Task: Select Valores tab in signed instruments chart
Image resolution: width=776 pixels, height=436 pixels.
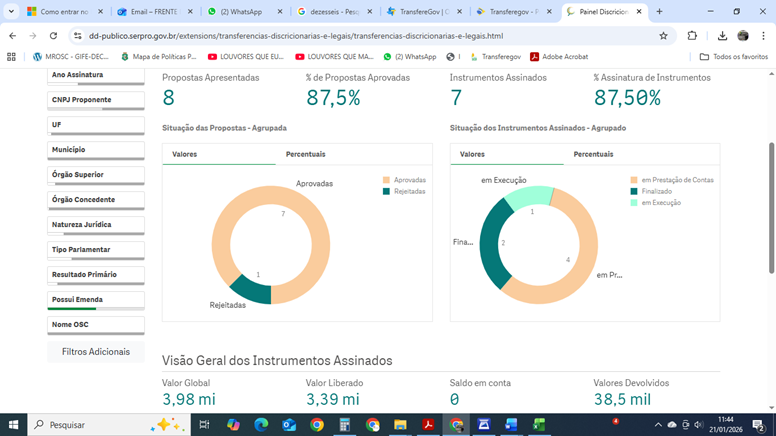Action: pos(472,154)
